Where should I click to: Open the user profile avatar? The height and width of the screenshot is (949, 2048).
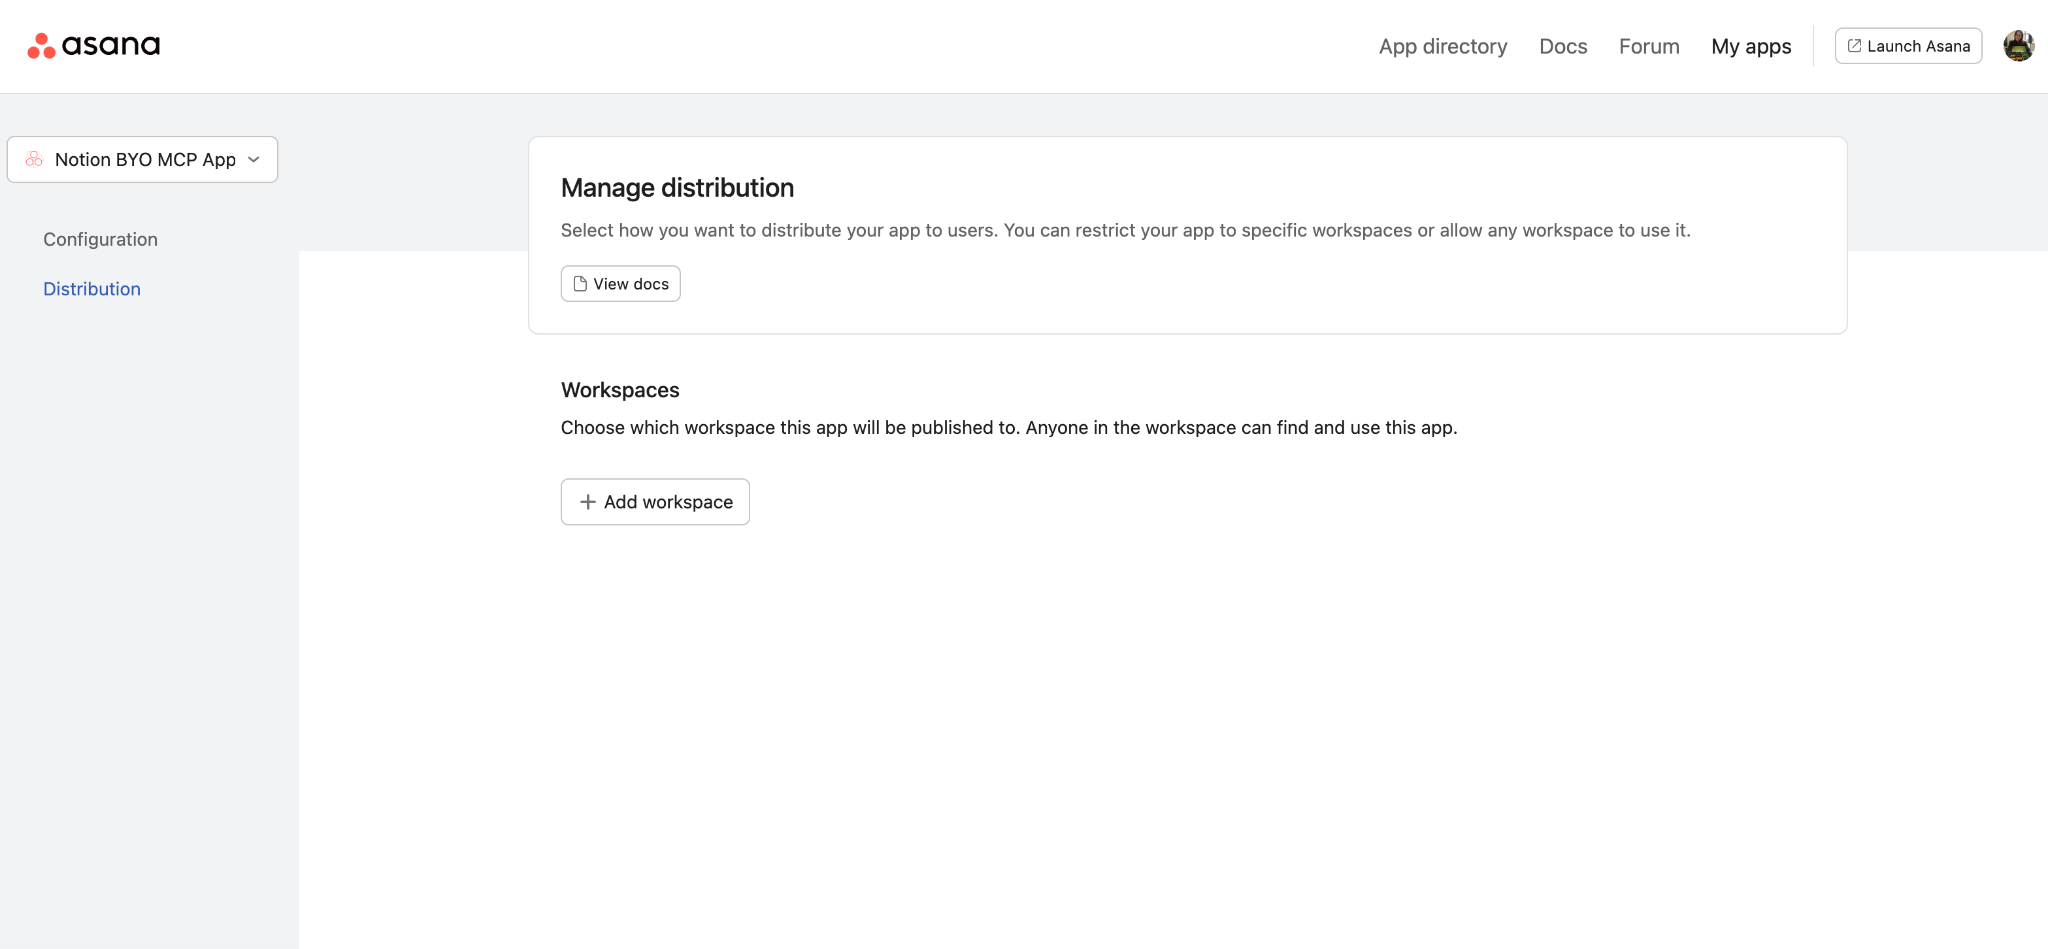tap(2018, 46)
